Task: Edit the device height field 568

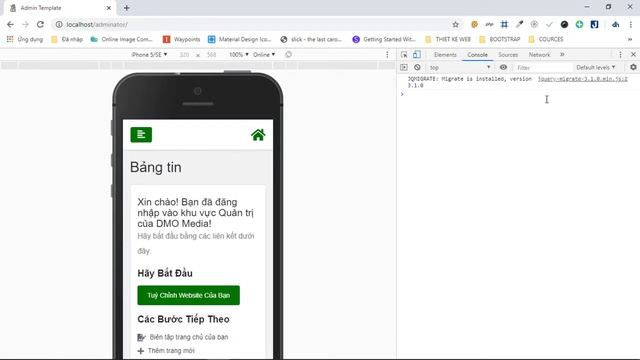Action: pyautogui.click(x=211, y=54)
